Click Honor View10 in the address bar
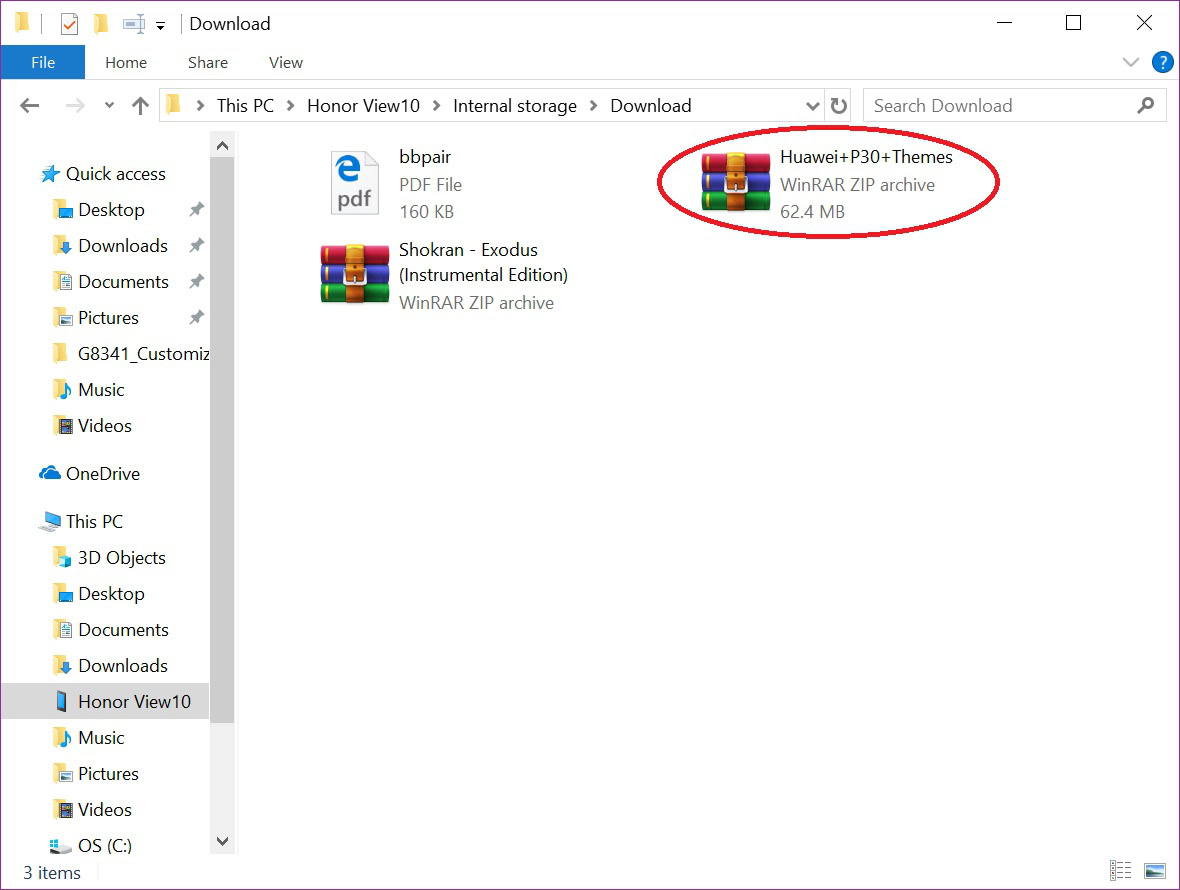Image resolution: width=1180 pixels, height=890 pixels. tap(363, 105)
